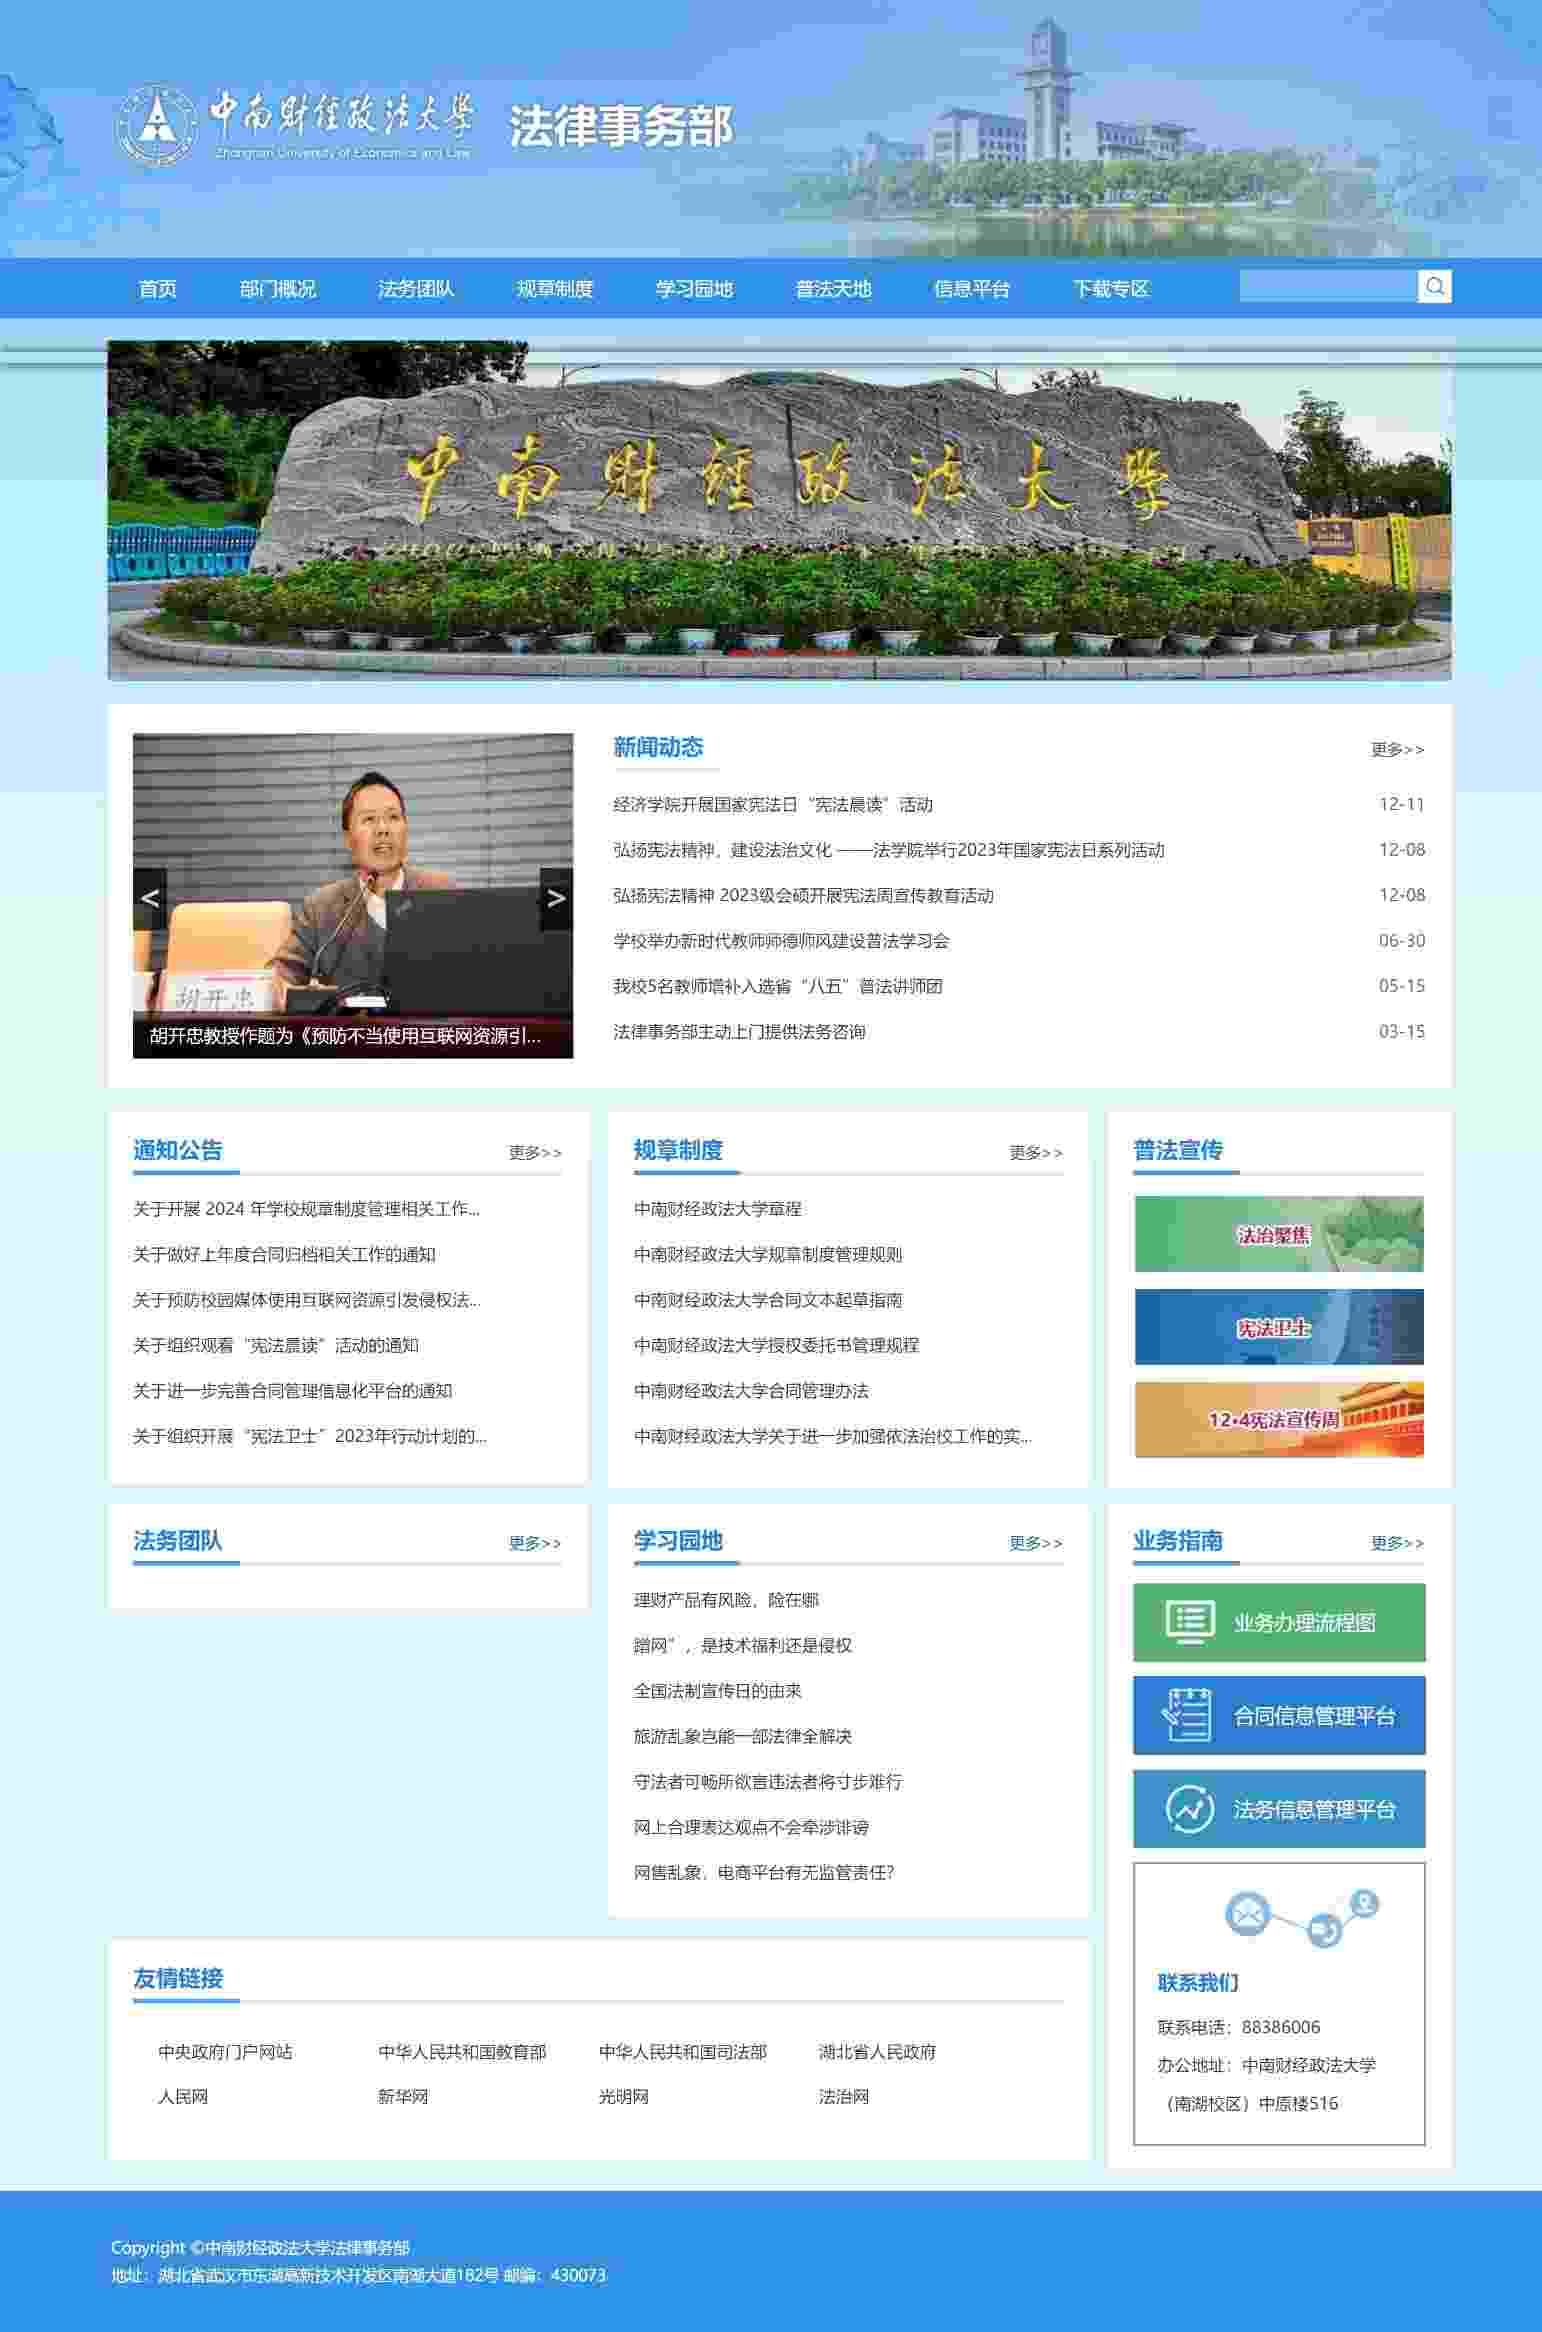Focus the search input field
1542x2332 pixels.
tap(1327, 287)
